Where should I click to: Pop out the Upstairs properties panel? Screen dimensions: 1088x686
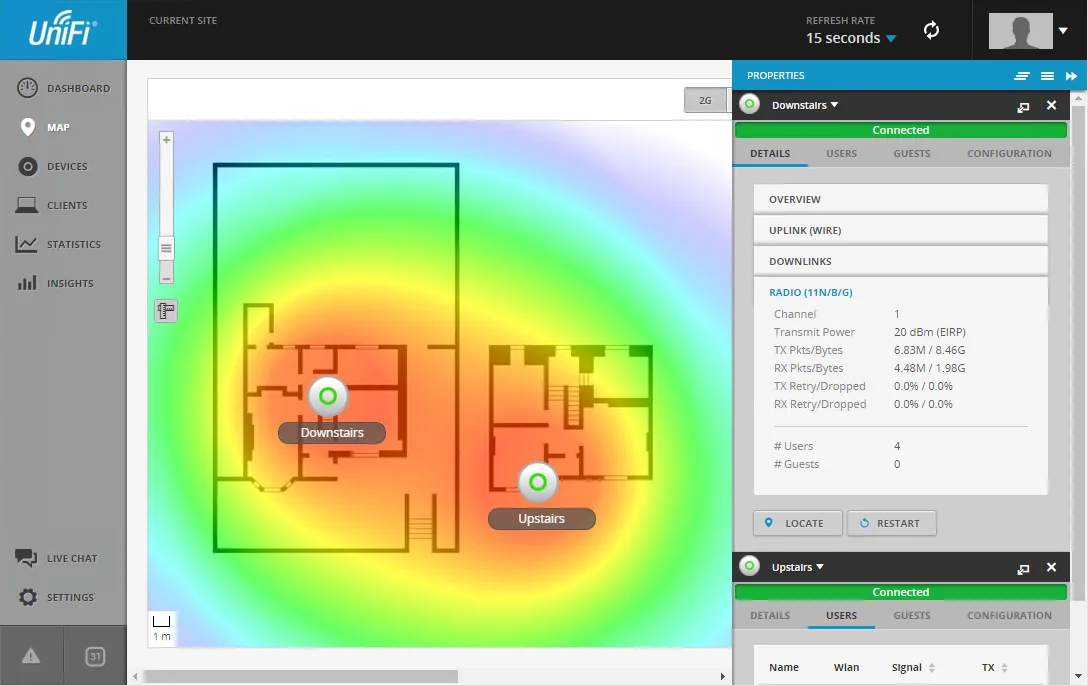1023,568
